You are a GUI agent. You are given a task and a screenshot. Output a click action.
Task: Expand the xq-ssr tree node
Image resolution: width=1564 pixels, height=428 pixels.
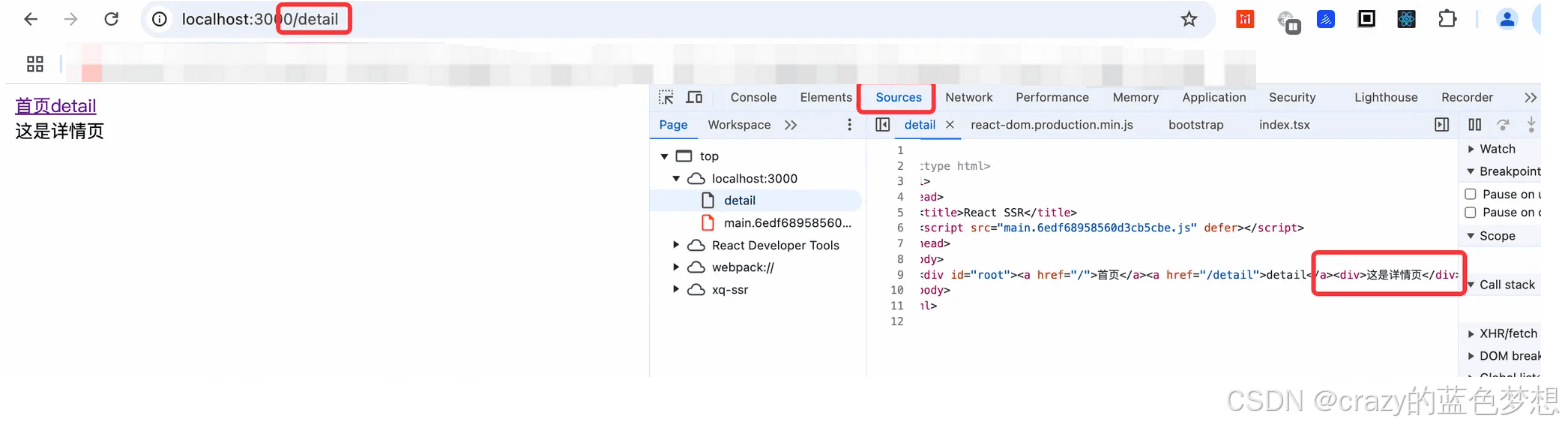click(x=676, y=290)
